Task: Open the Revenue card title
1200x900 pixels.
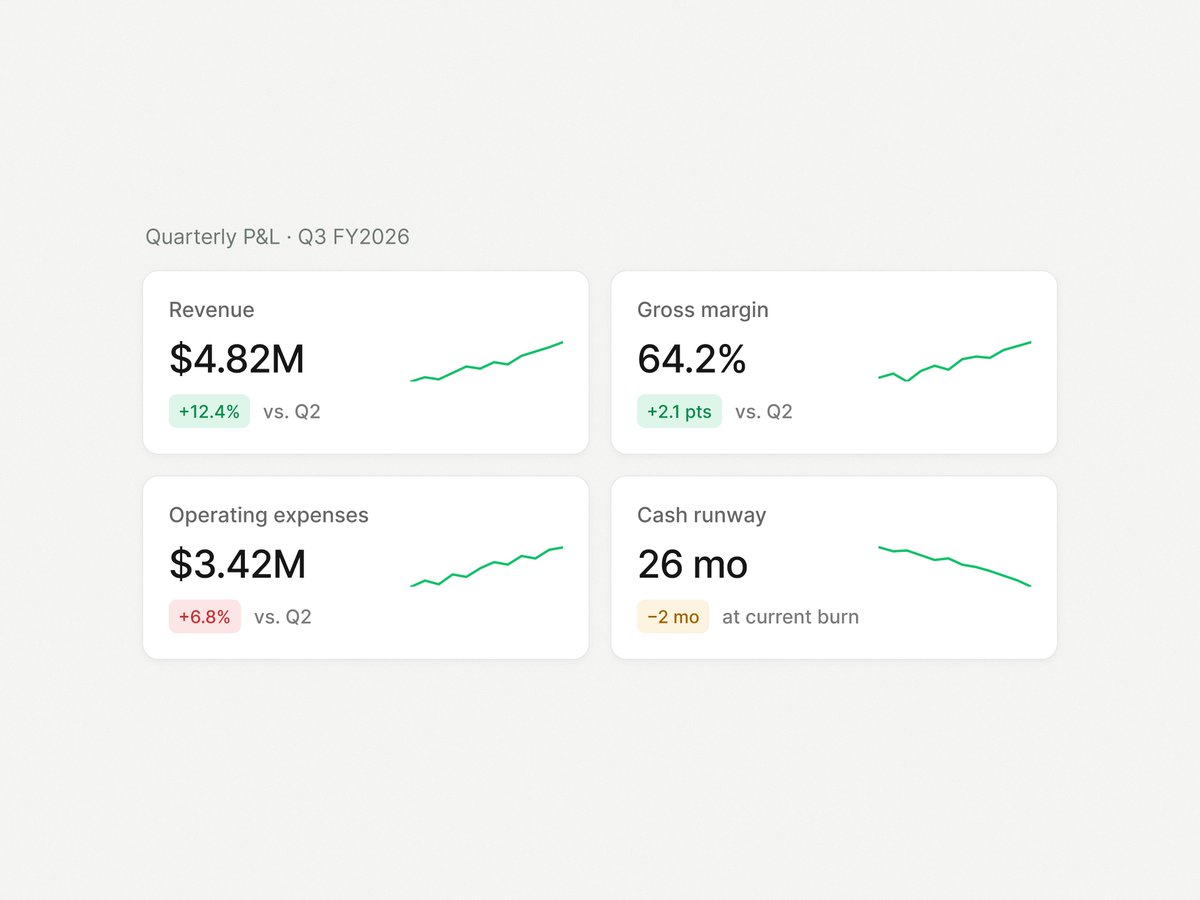Action: 211,310
